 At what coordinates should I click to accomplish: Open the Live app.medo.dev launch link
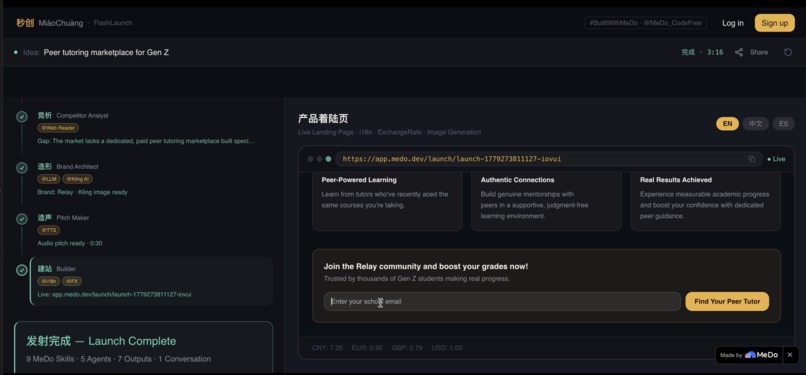tap(114, 295)
